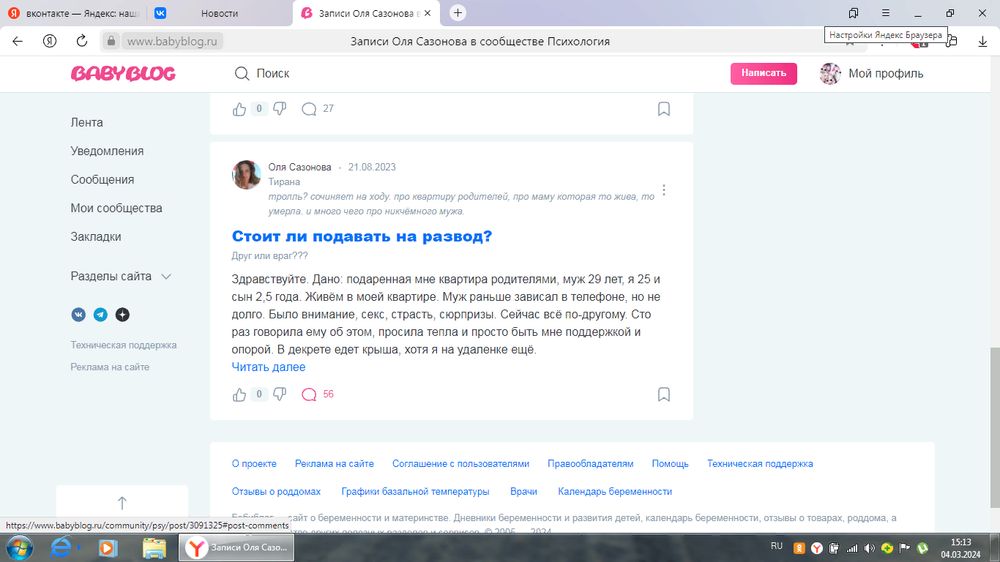Switch to the 'вконтакте — Яндекс' tab
This screenshot has height=562, width=1000.
point(73,13)
